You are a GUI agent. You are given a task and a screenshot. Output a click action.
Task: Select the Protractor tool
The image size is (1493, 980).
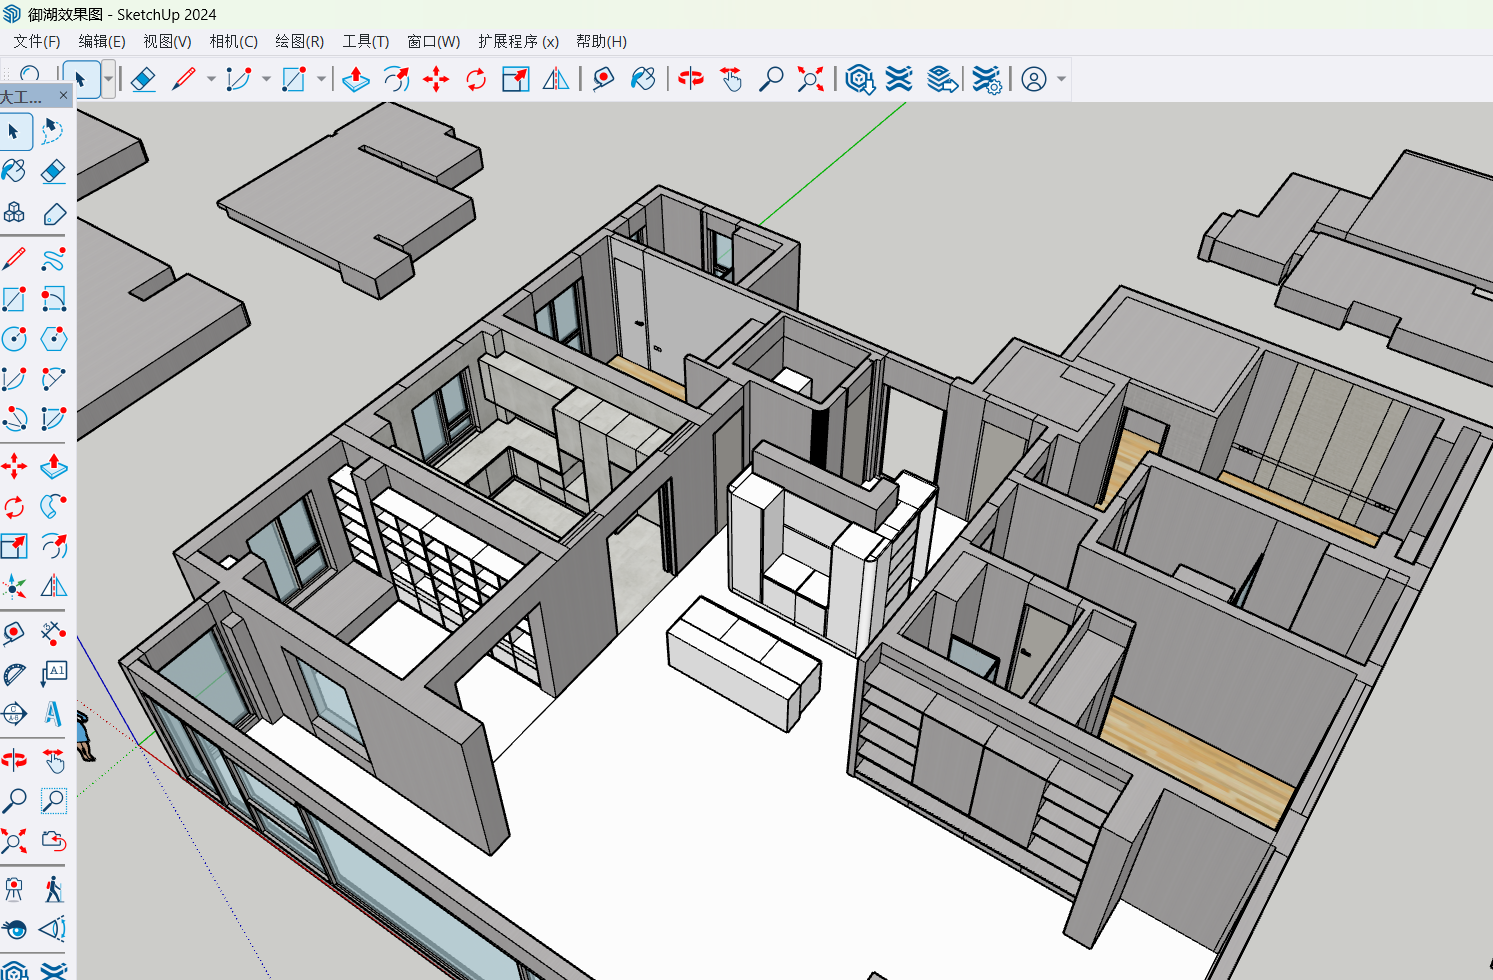(14, 675)
